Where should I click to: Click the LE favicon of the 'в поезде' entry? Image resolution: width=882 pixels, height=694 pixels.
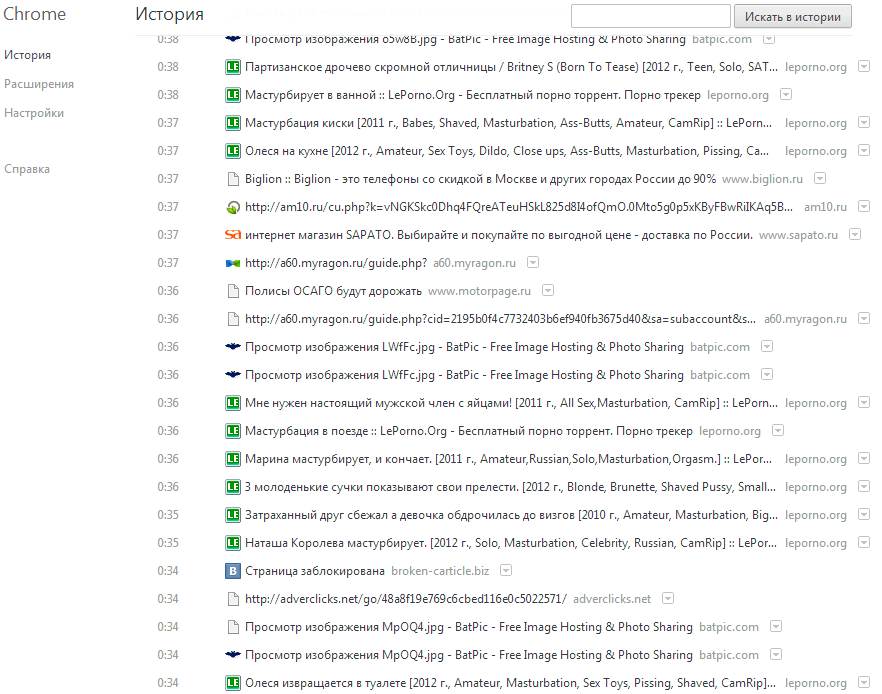pyautogui.click(x=232, y=431)
